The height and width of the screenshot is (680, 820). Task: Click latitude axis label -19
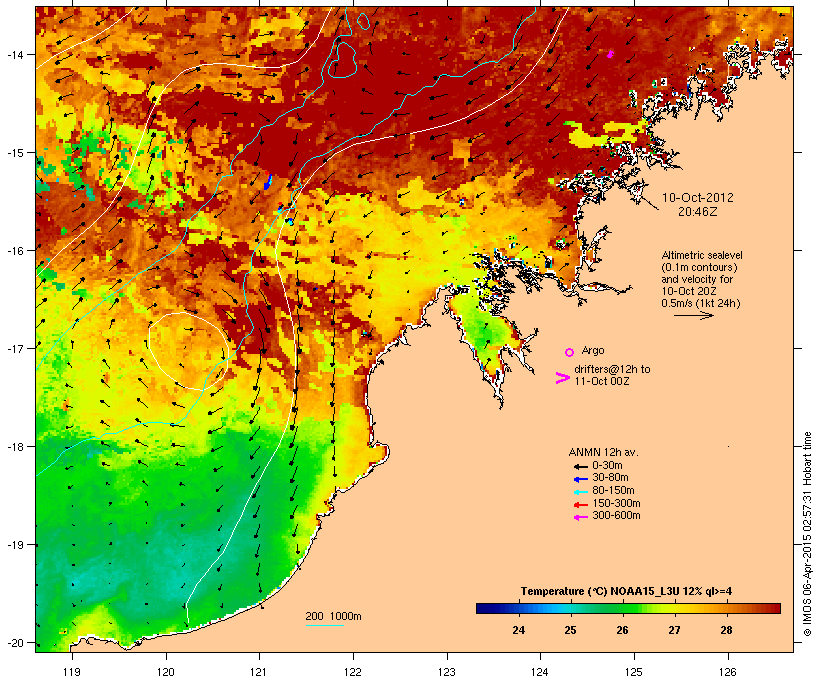pyautogui.click(x=14, y=545)
